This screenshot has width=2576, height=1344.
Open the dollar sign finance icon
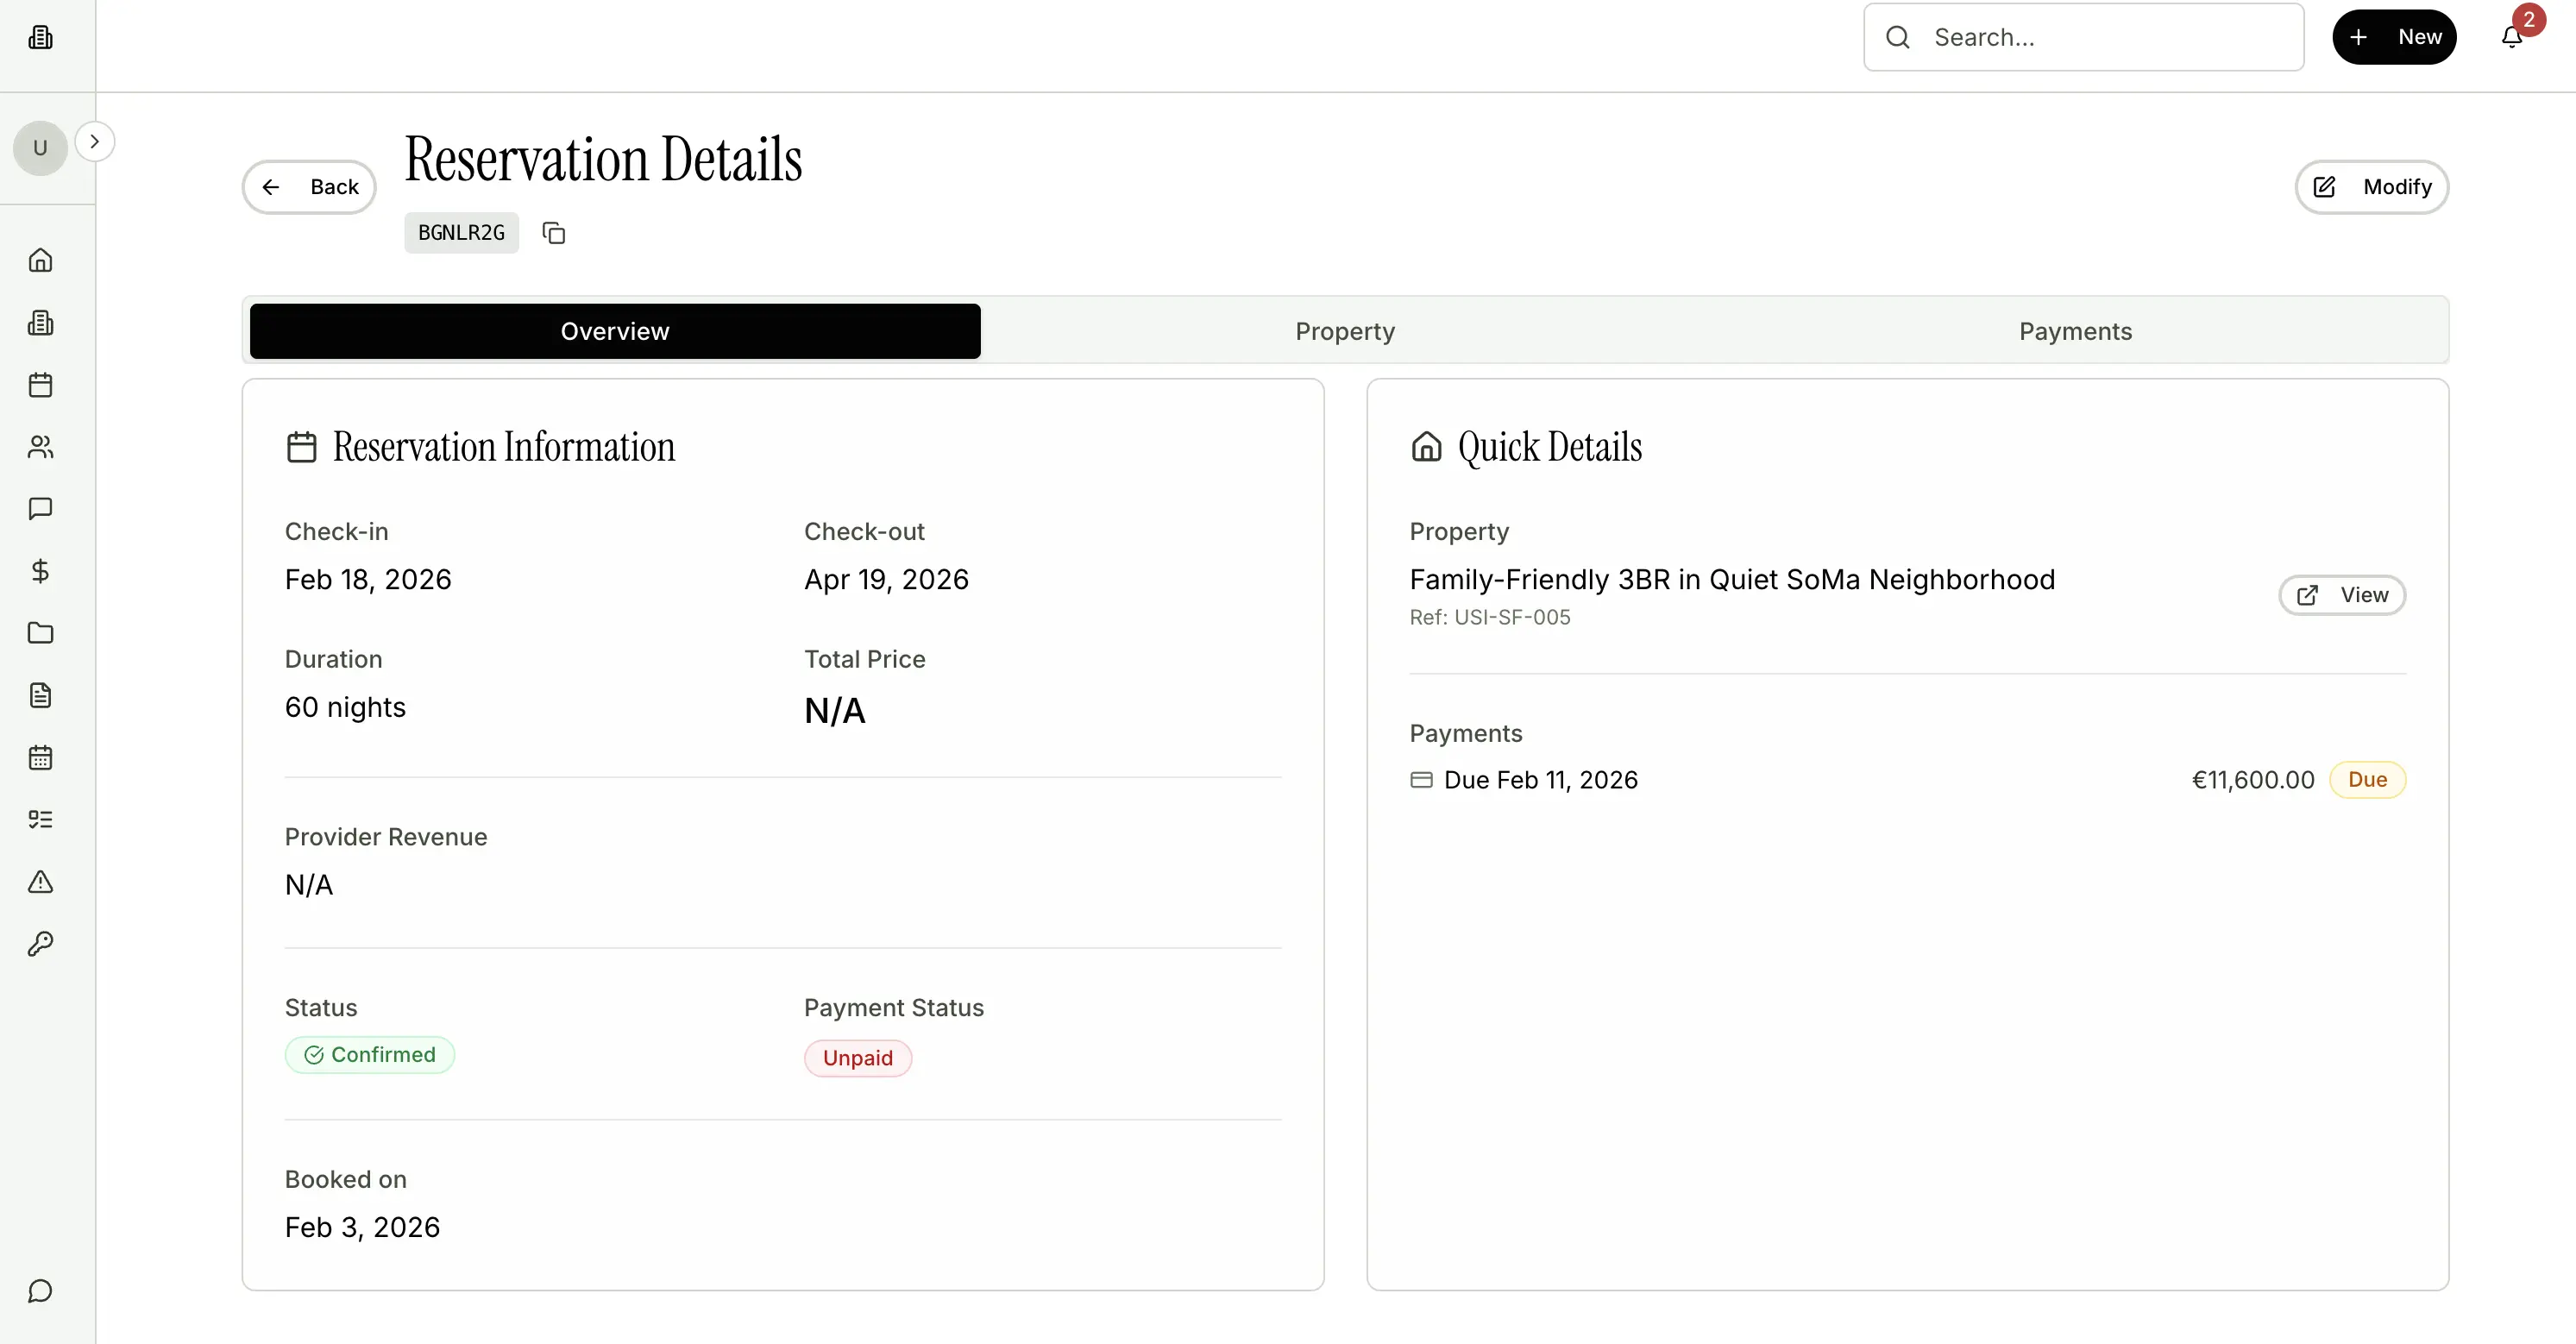click(x=40, y=571)
